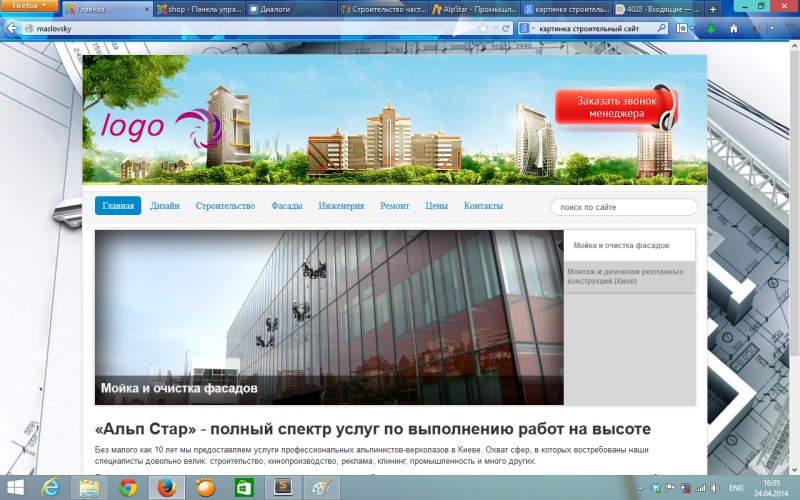Open the Ремонт menu item
Viewport: 800px width, 500px height.
coord(394,206)
